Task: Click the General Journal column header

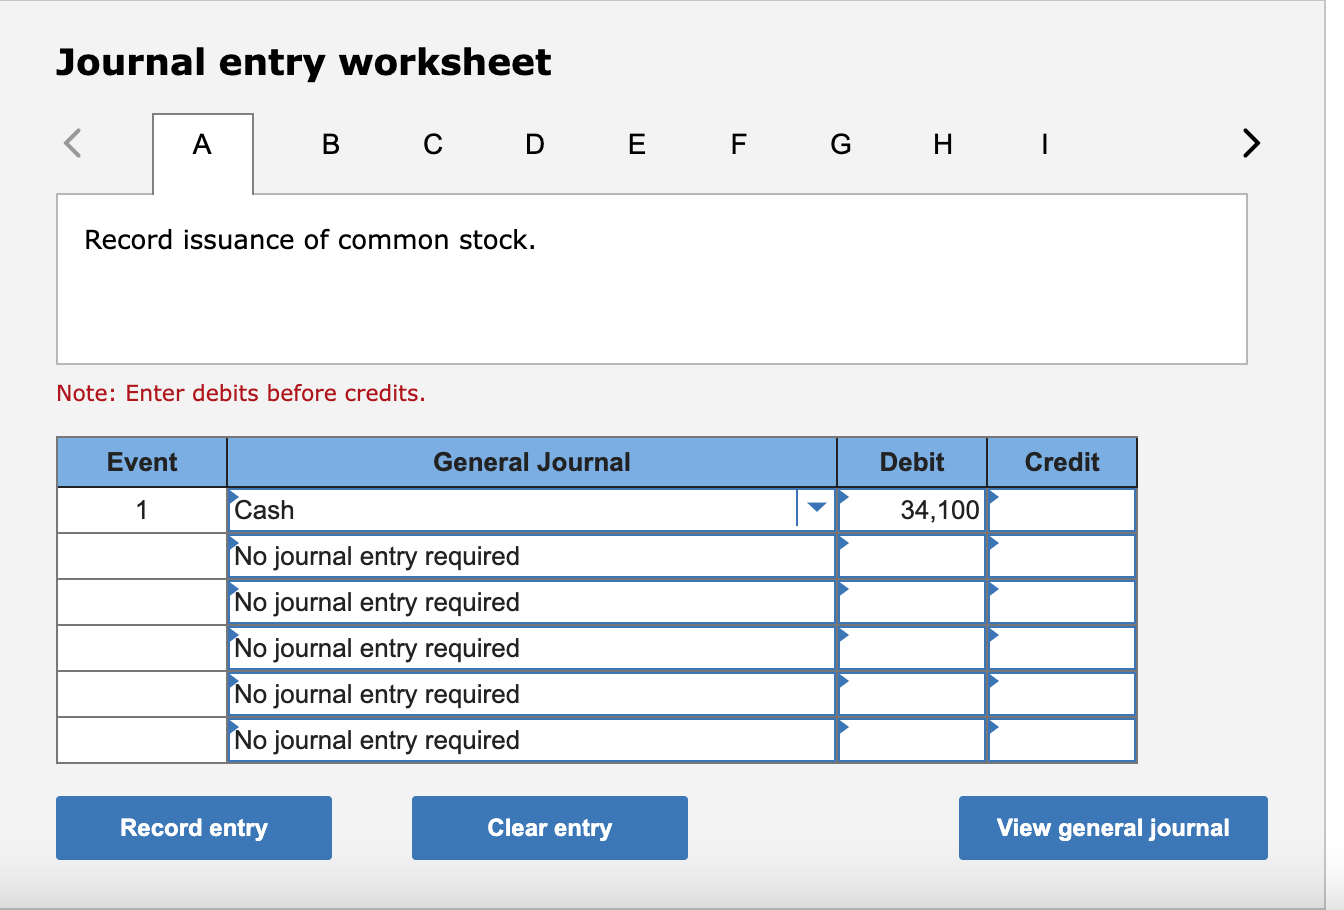Action: pos(532,462)
